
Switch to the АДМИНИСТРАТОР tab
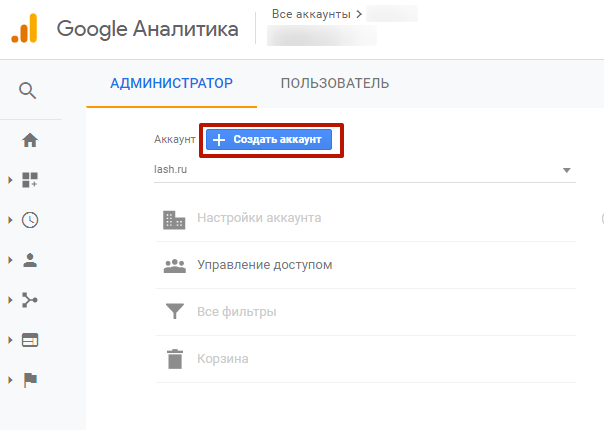pos(171,83)
